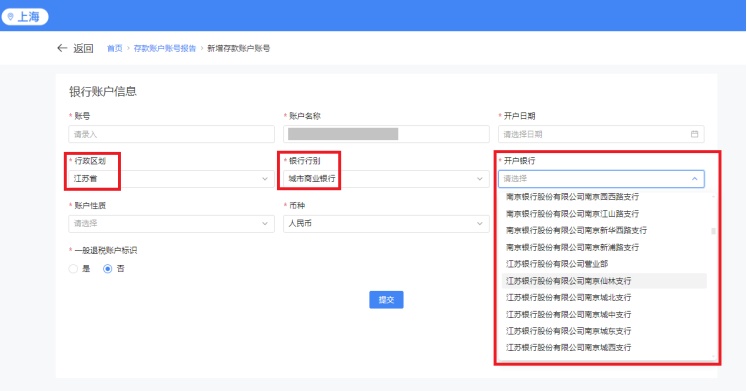Click the 账户名称 input field
The width and height of the screenshot is (747, 391).
click(x=386, y=134)
